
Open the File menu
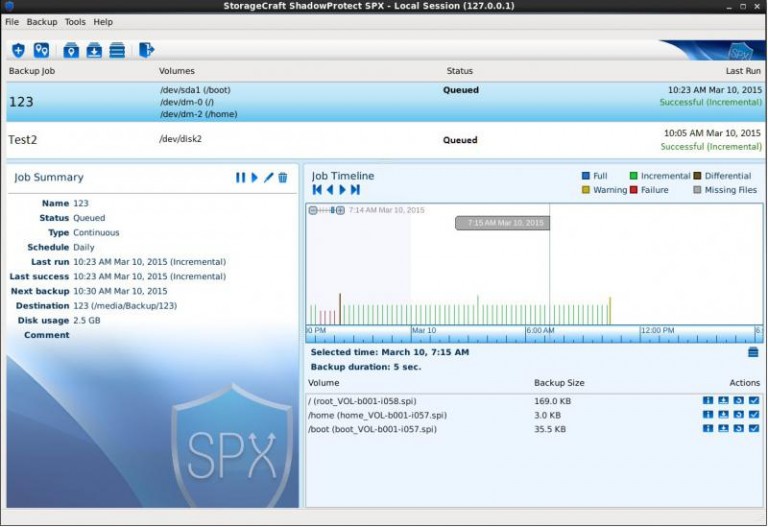tap(12, 22)
